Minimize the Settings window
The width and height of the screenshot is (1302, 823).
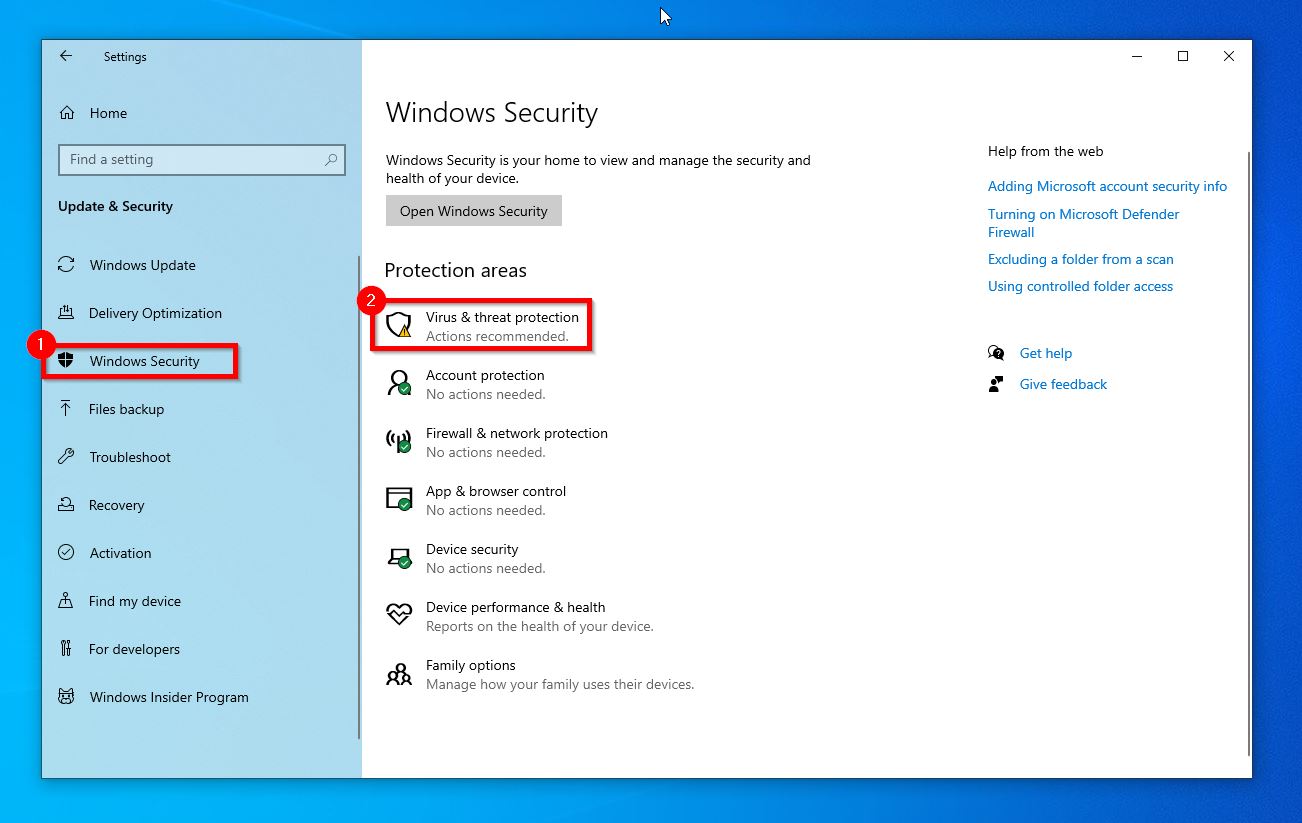pos(1137,56)
